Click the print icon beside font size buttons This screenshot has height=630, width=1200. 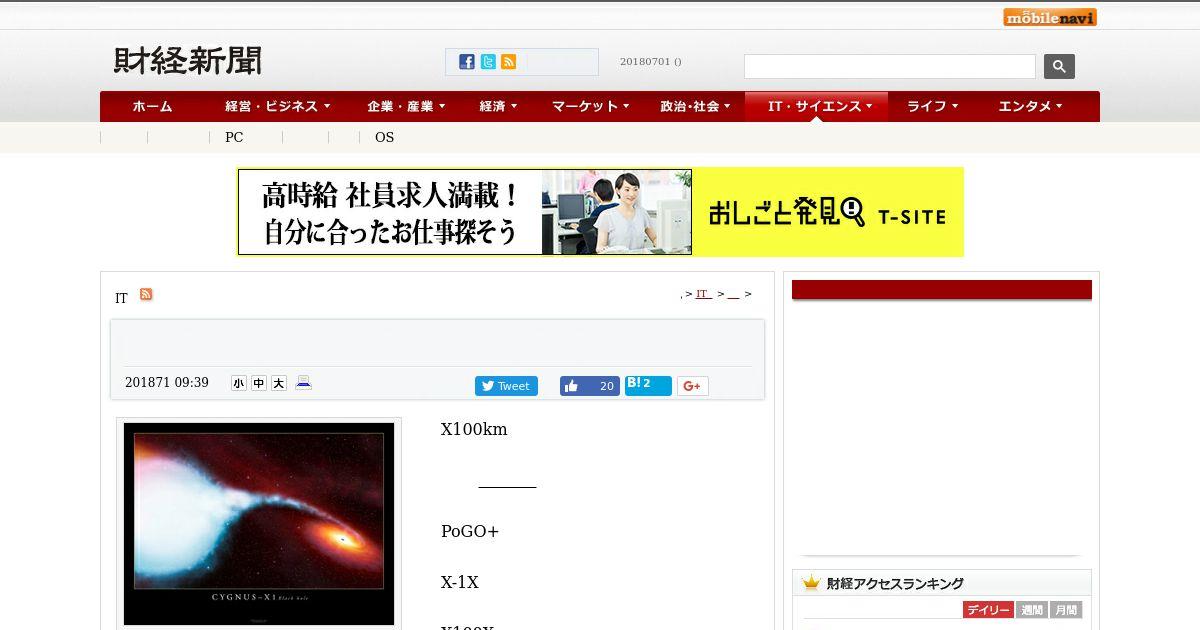[x=304, y=382]
